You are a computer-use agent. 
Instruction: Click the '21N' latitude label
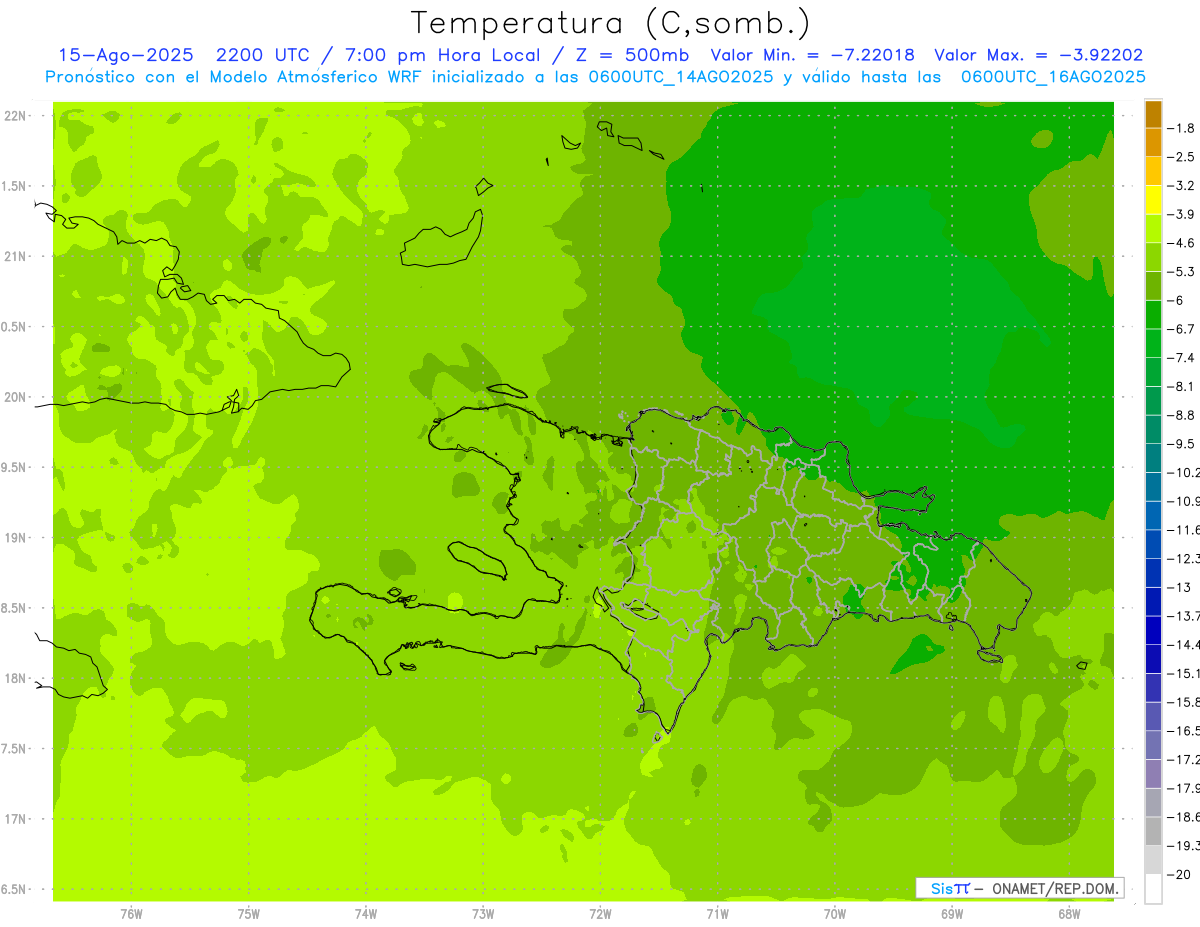click(x=14, y=257)
